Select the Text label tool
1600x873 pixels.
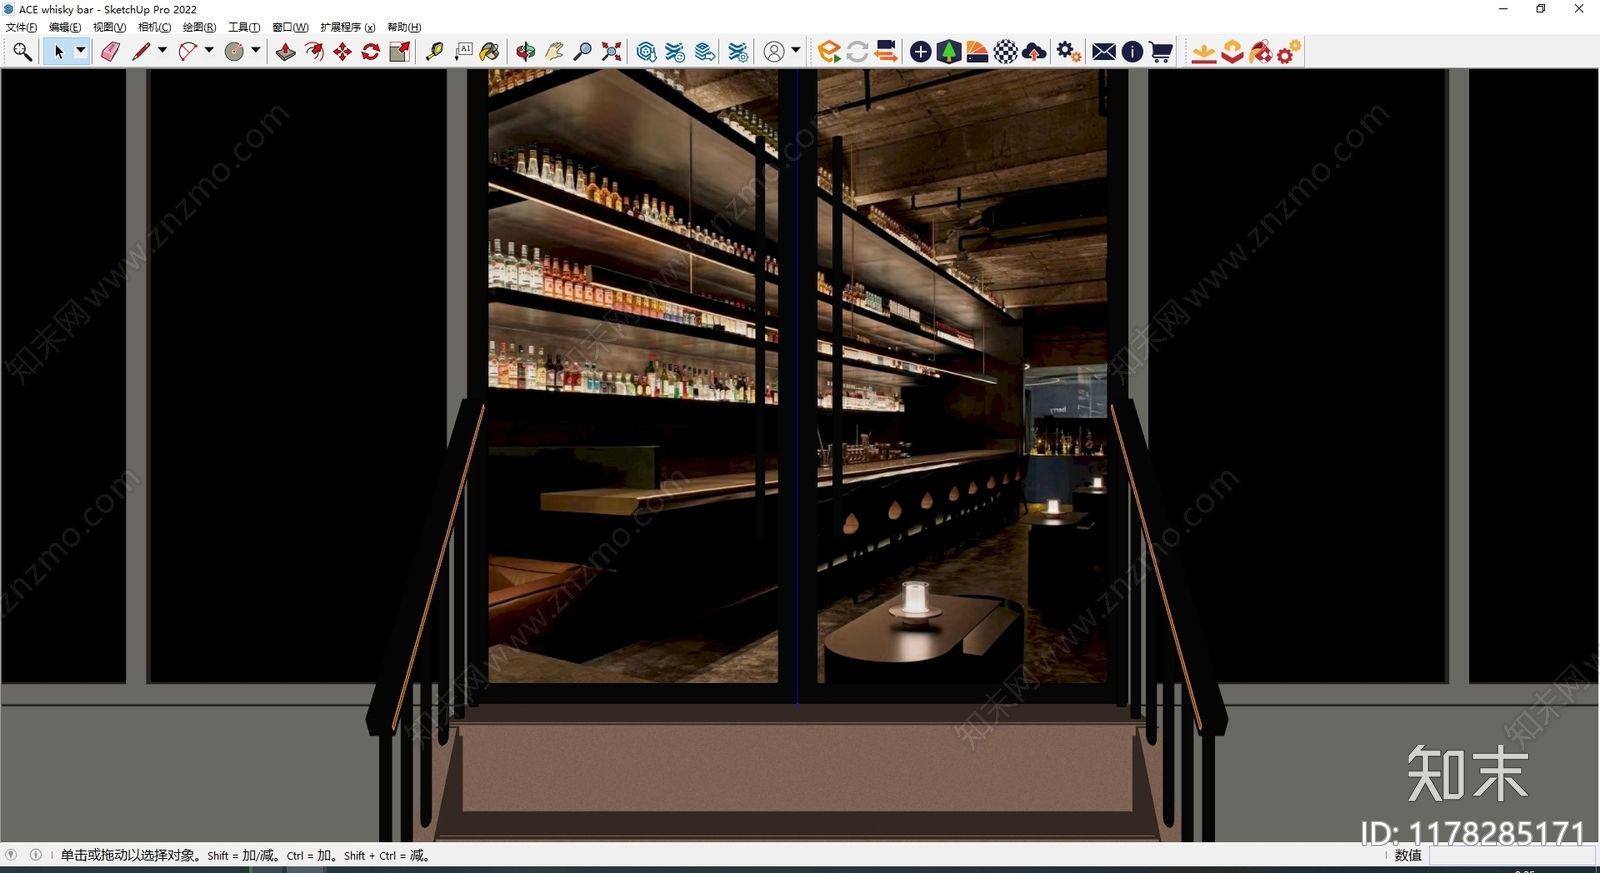(x=463, y=52)
